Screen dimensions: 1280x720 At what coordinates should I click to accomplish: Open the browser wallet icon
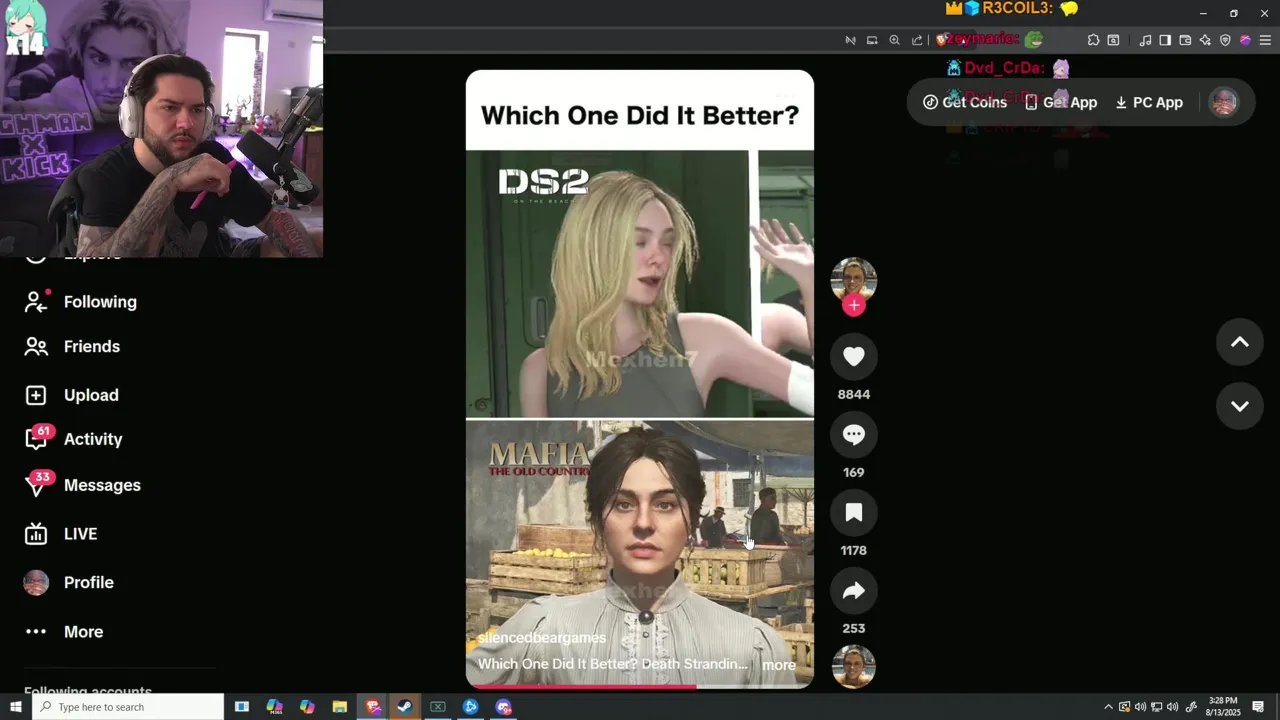click(1185, 40)
